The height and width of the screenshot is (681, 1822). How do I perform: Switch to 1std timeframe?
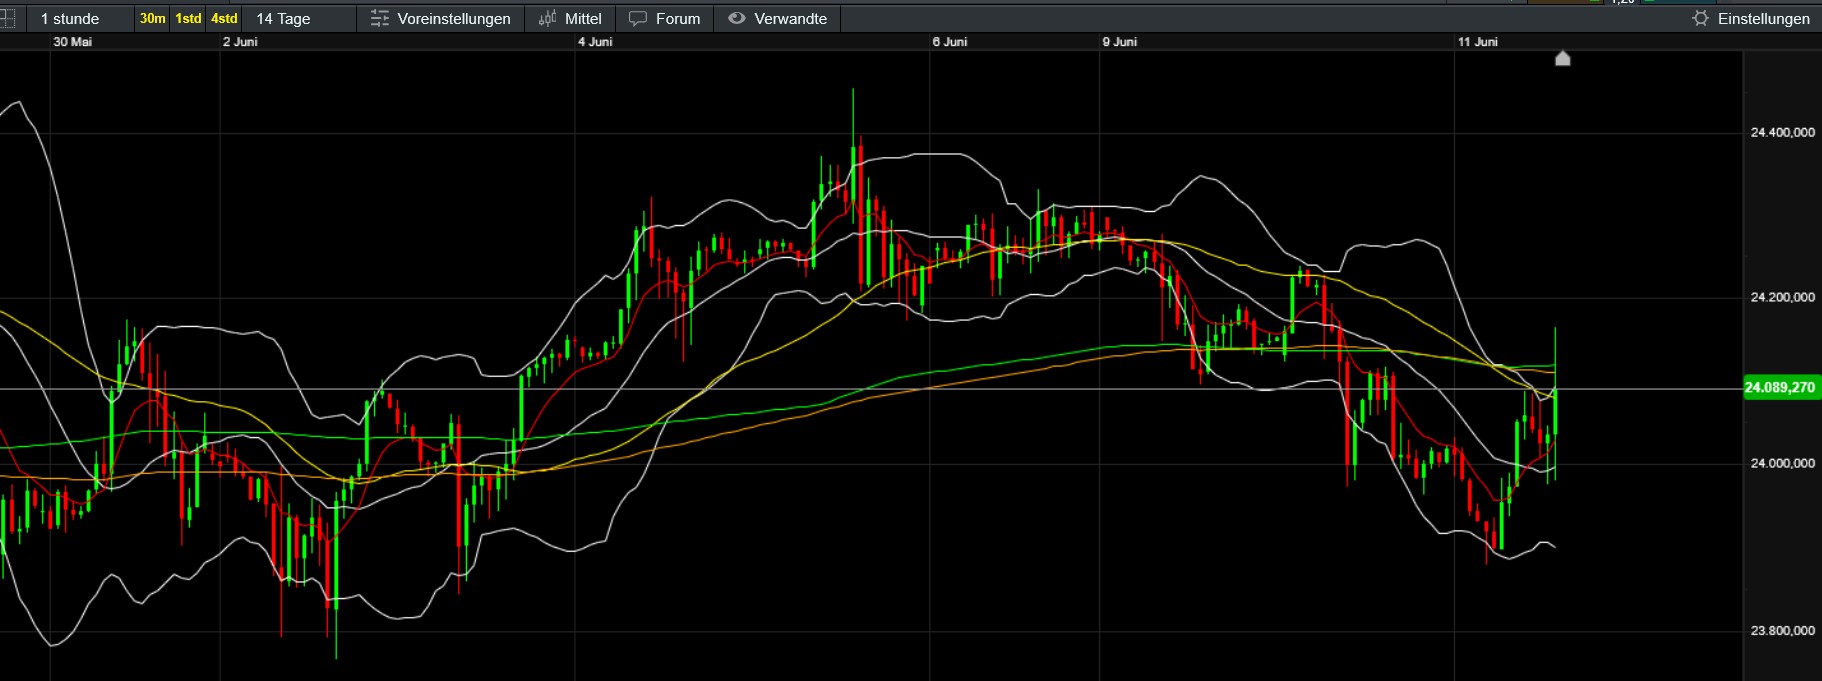tap(188, 19)
